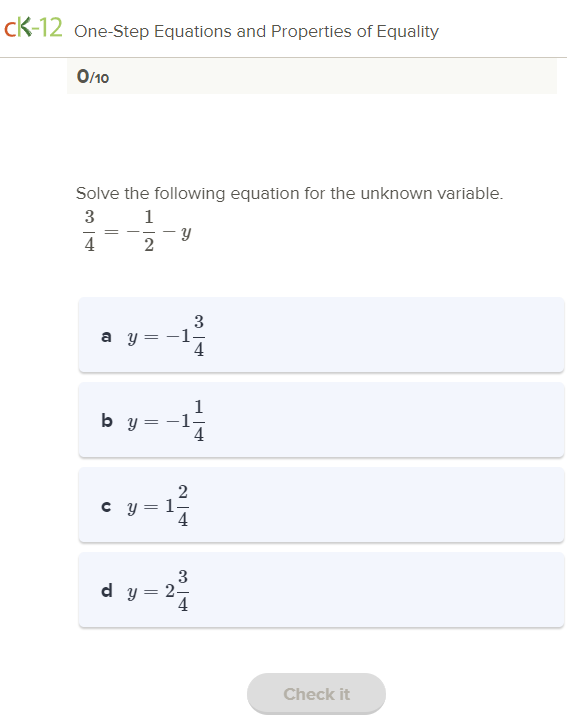
Task: Click the letter b option label
Action: 106,421
